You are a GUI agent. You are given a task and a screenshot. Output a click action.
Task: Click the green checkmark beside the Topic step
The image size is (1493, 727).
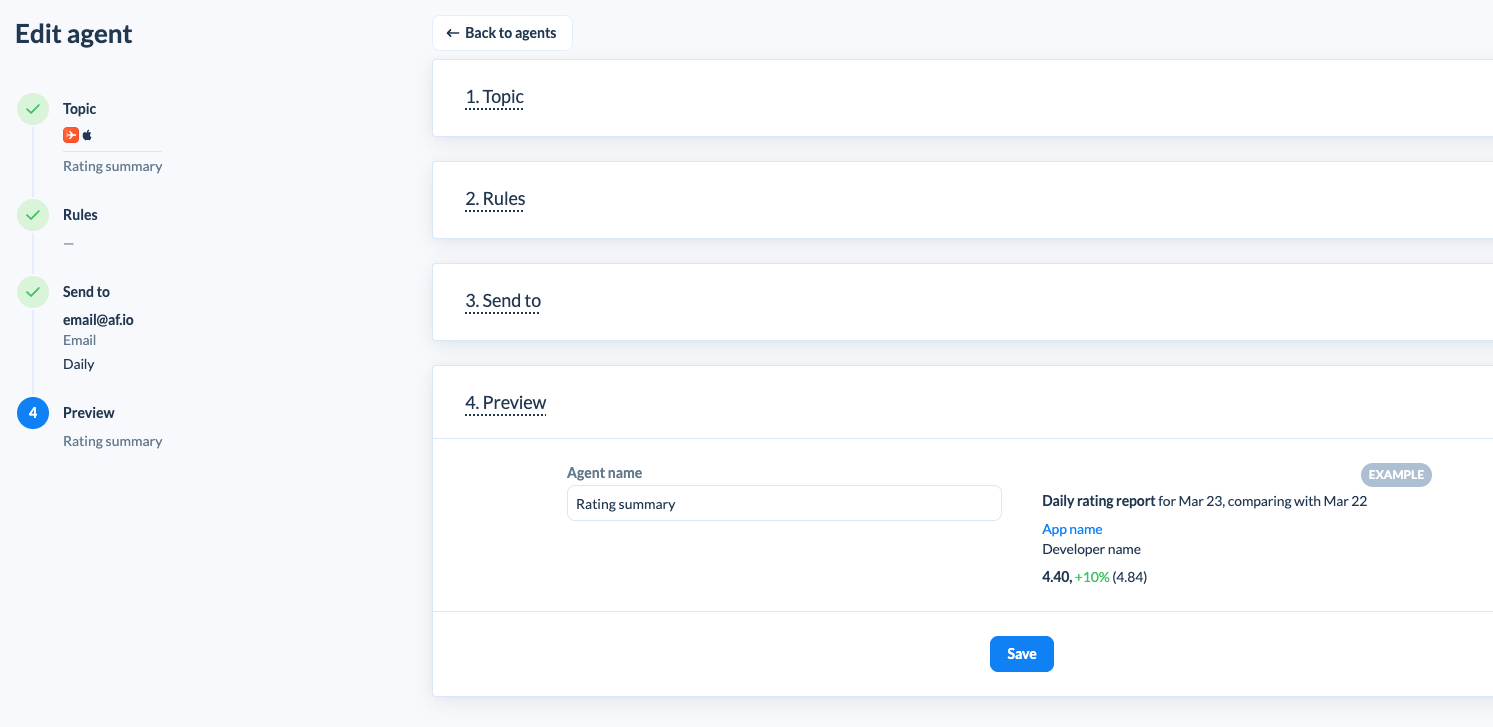point(33,109)
